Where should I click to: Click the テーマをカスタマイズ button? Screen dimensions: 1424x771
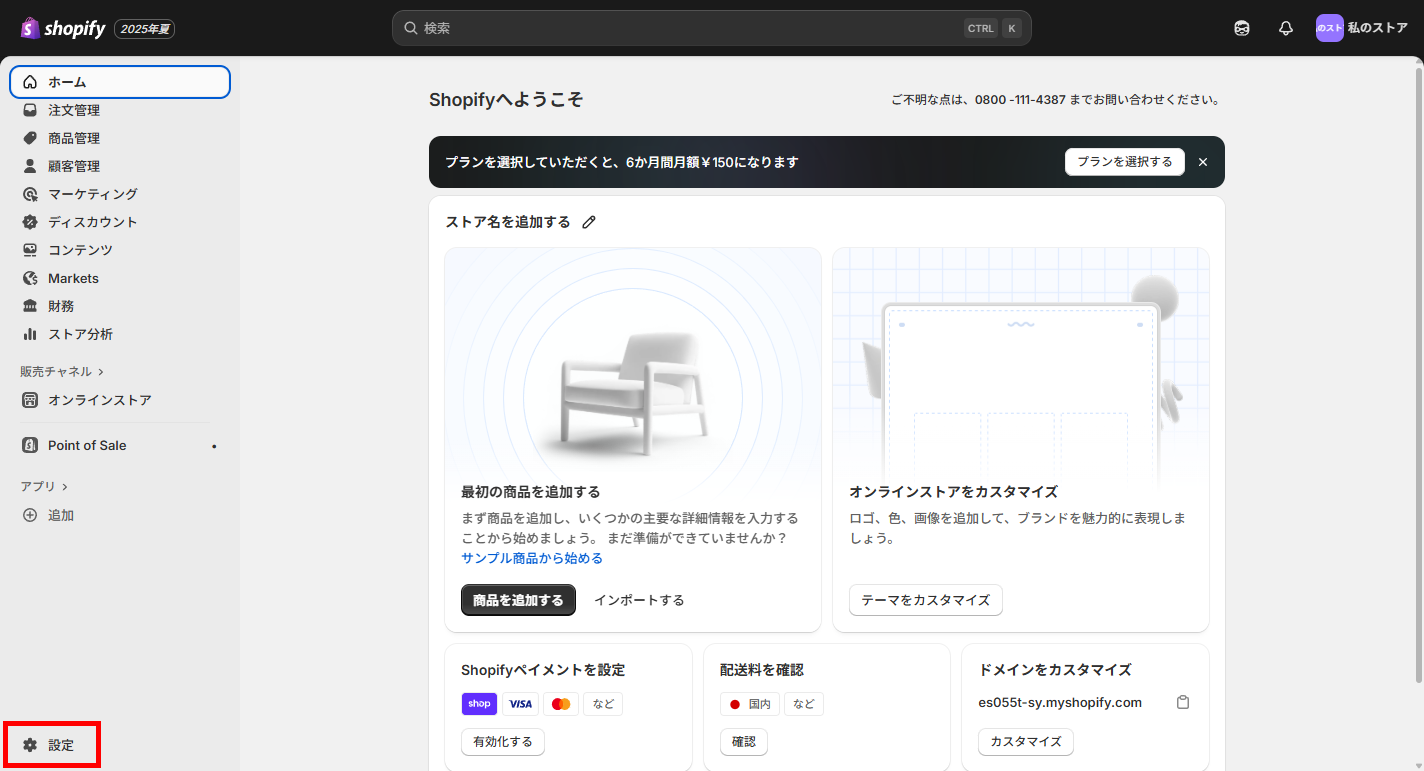click(925, 600)
